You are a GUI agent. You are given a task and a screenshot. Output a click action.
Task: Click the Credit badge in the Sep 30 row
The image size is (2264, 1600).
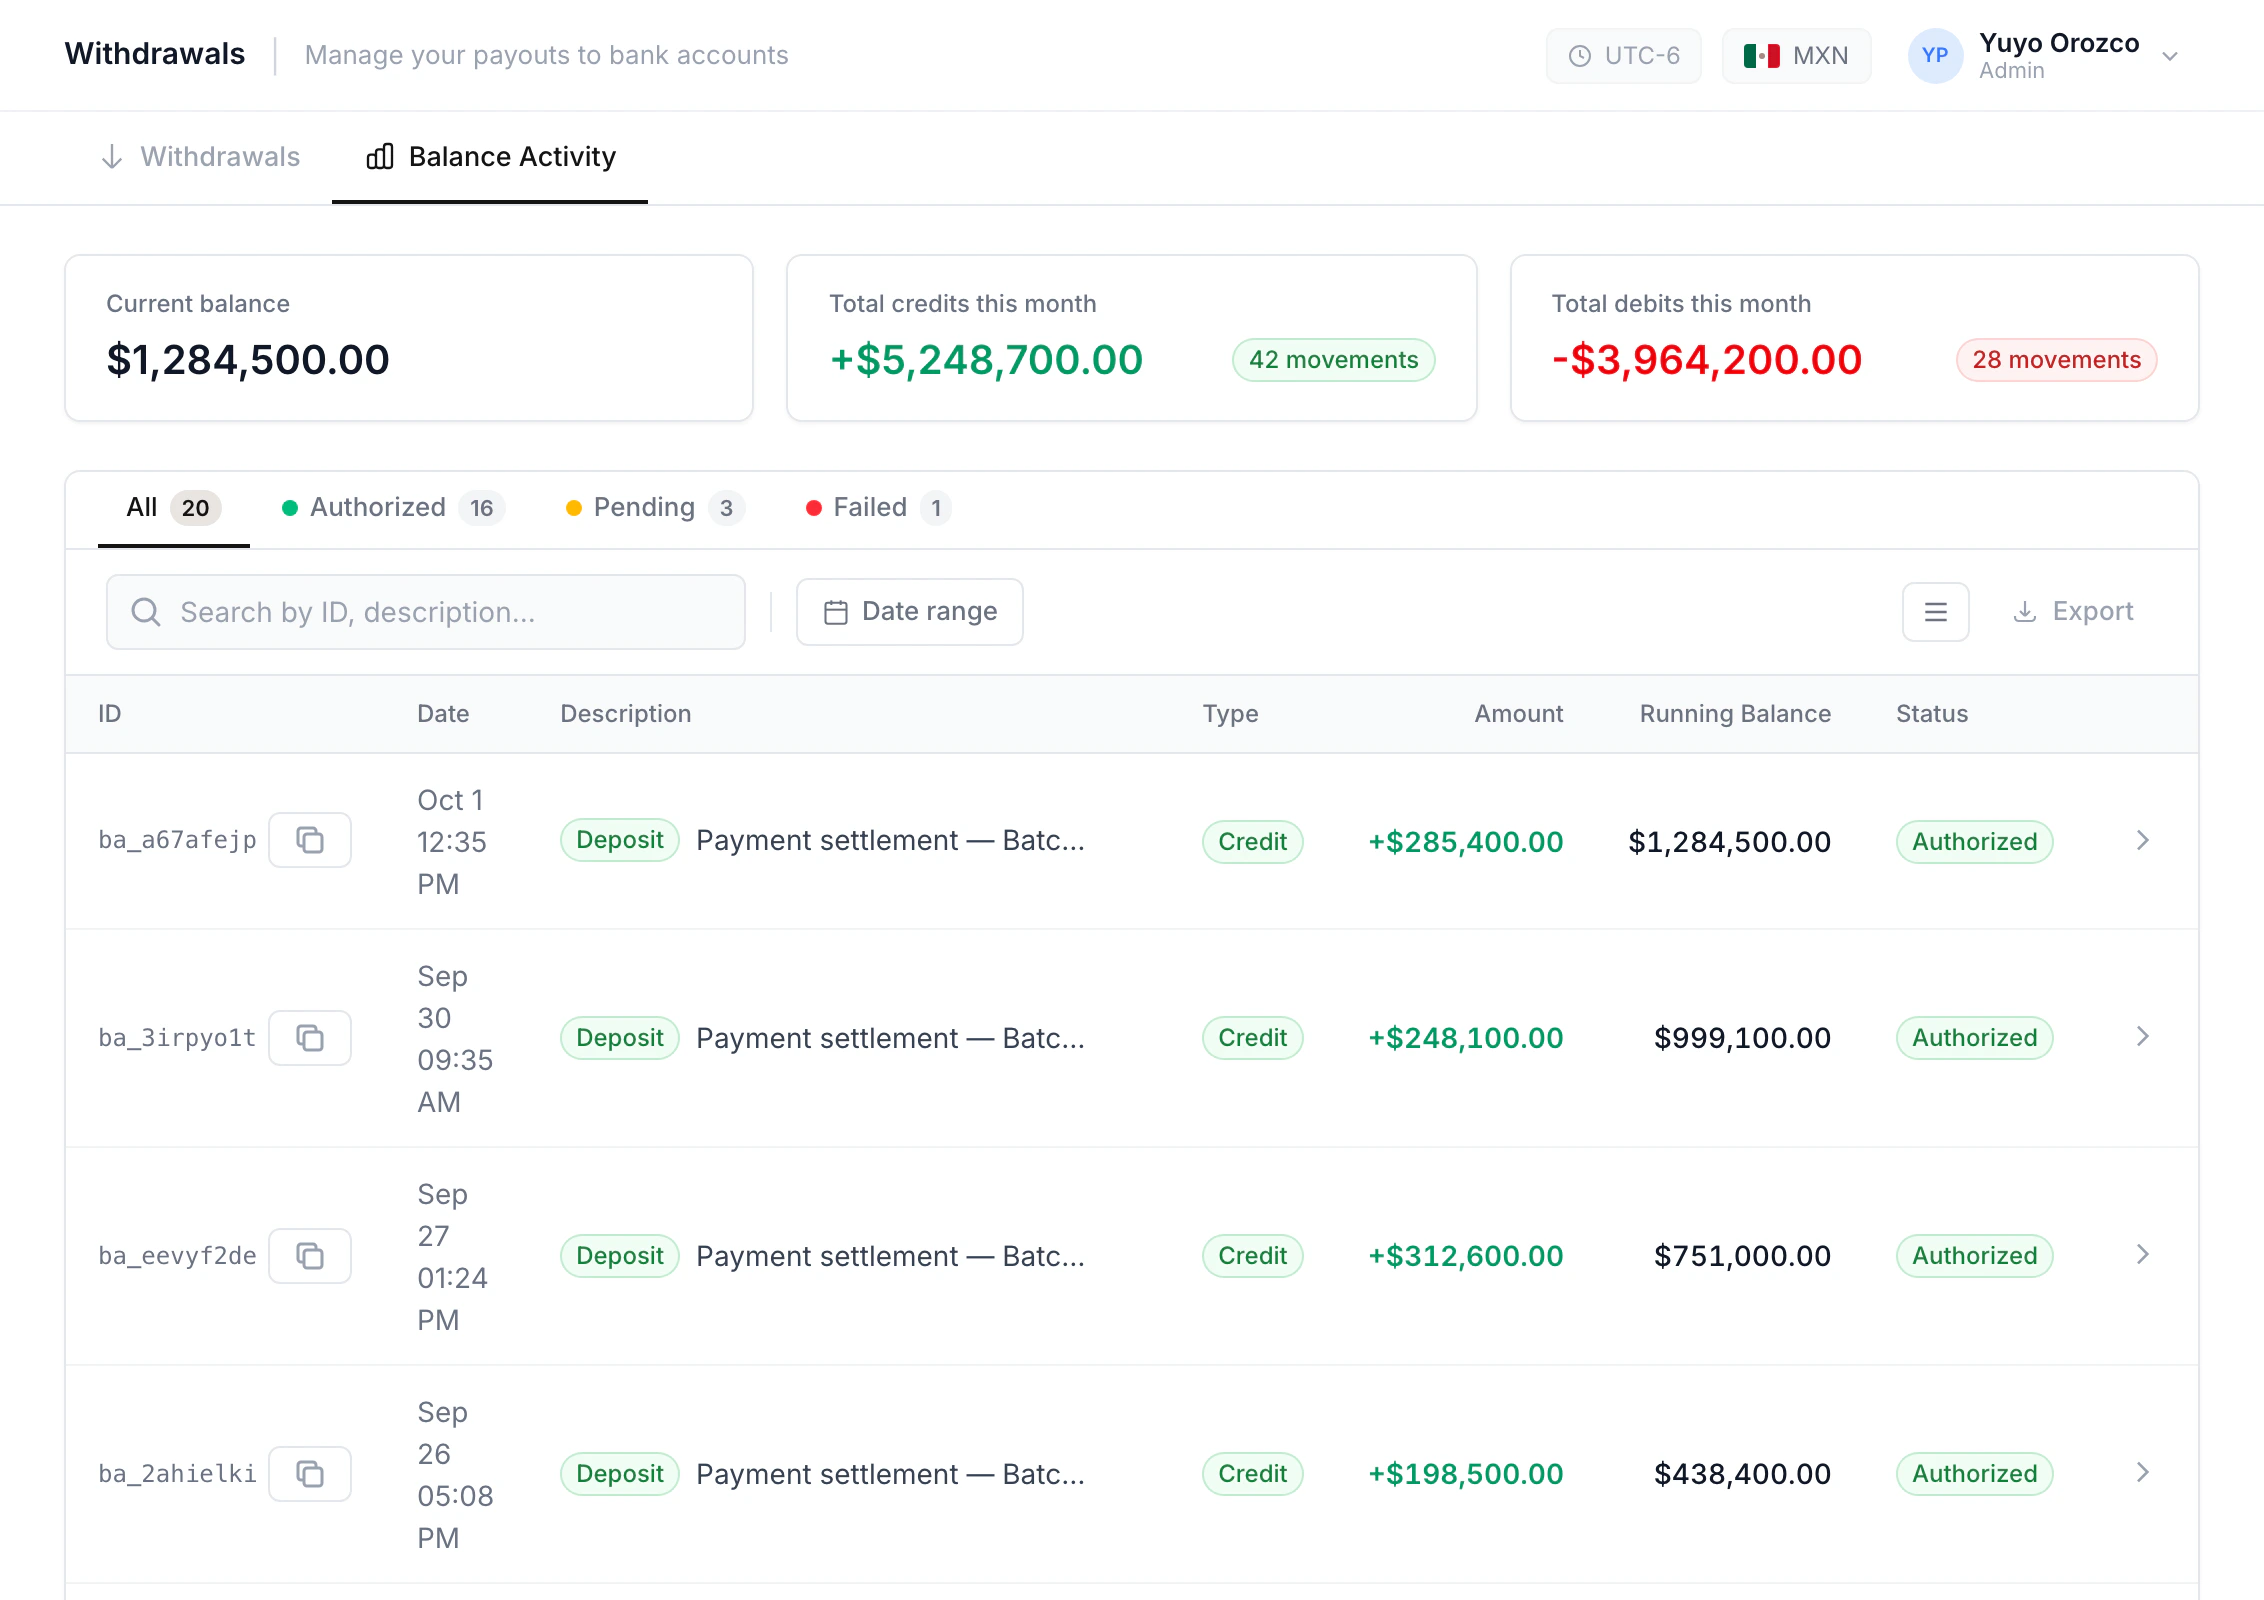tap(1253, 1038)
